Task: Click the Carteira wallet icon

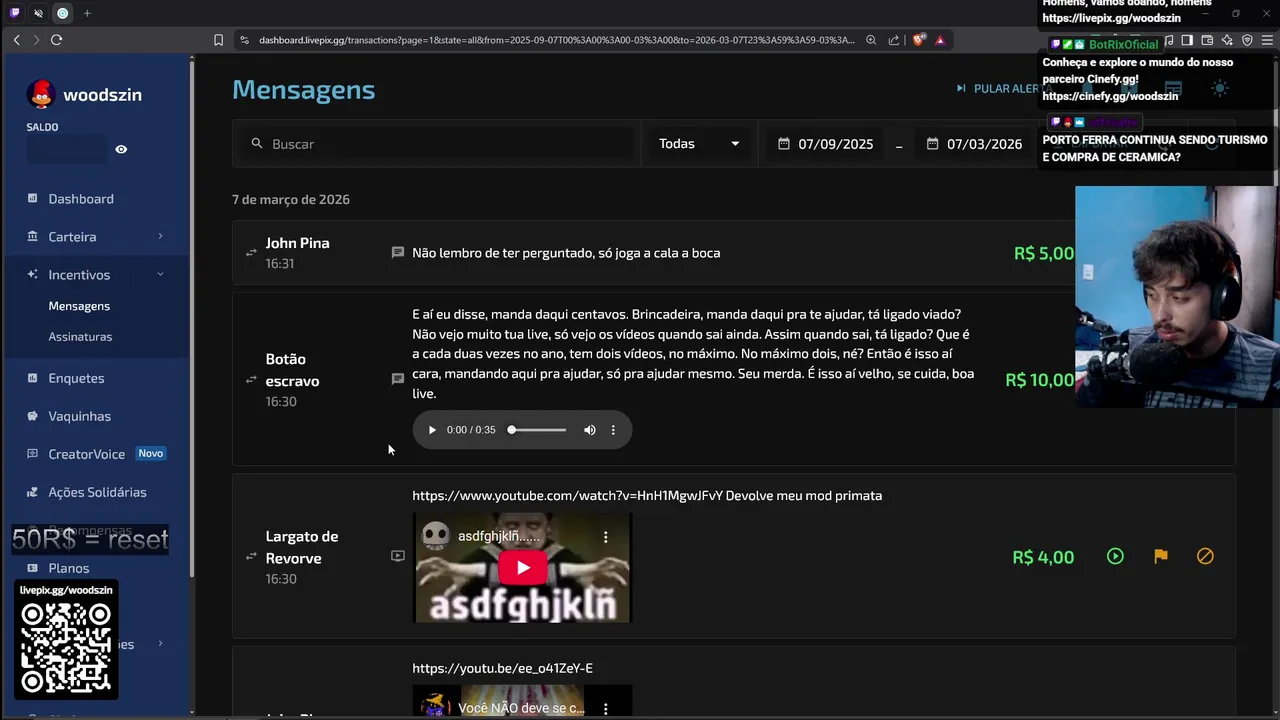Action: (x=33, y=236)
